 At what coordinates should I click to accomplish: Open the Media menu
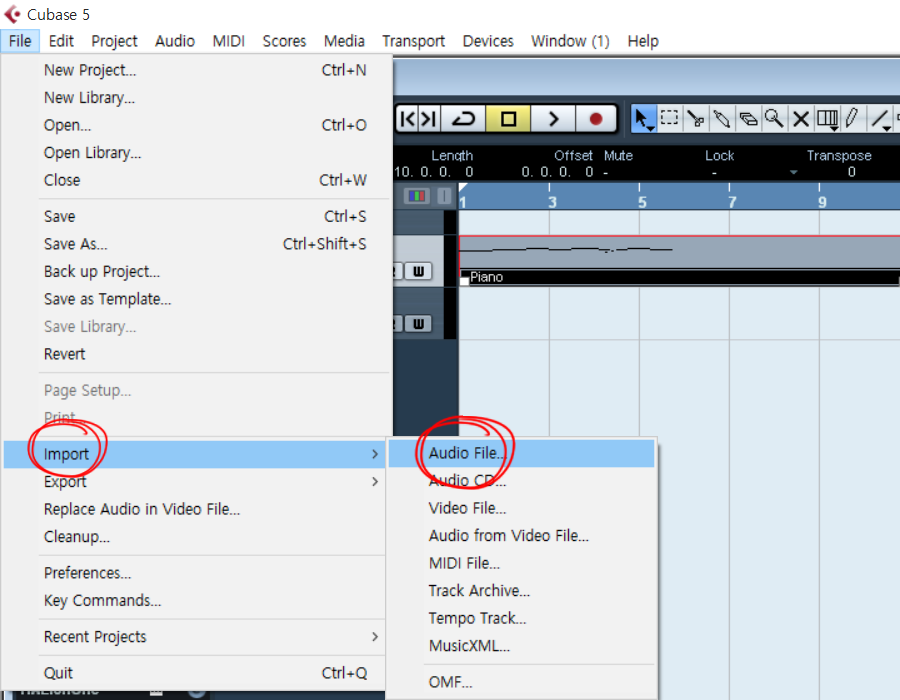pos(344,41)
